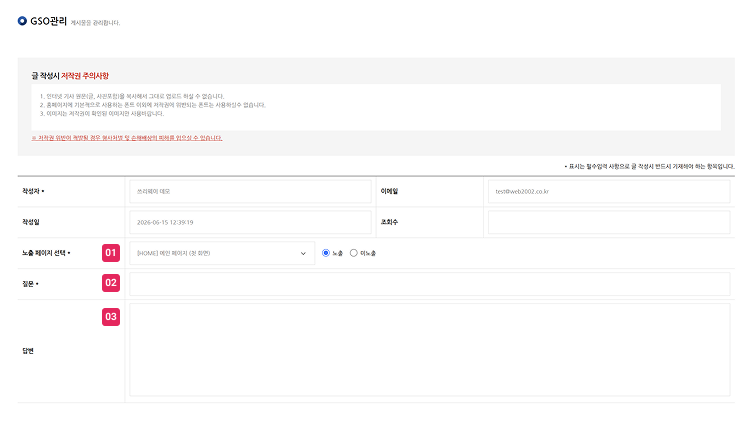
Task: Click the 질문 label
Action: coord(30,284)
